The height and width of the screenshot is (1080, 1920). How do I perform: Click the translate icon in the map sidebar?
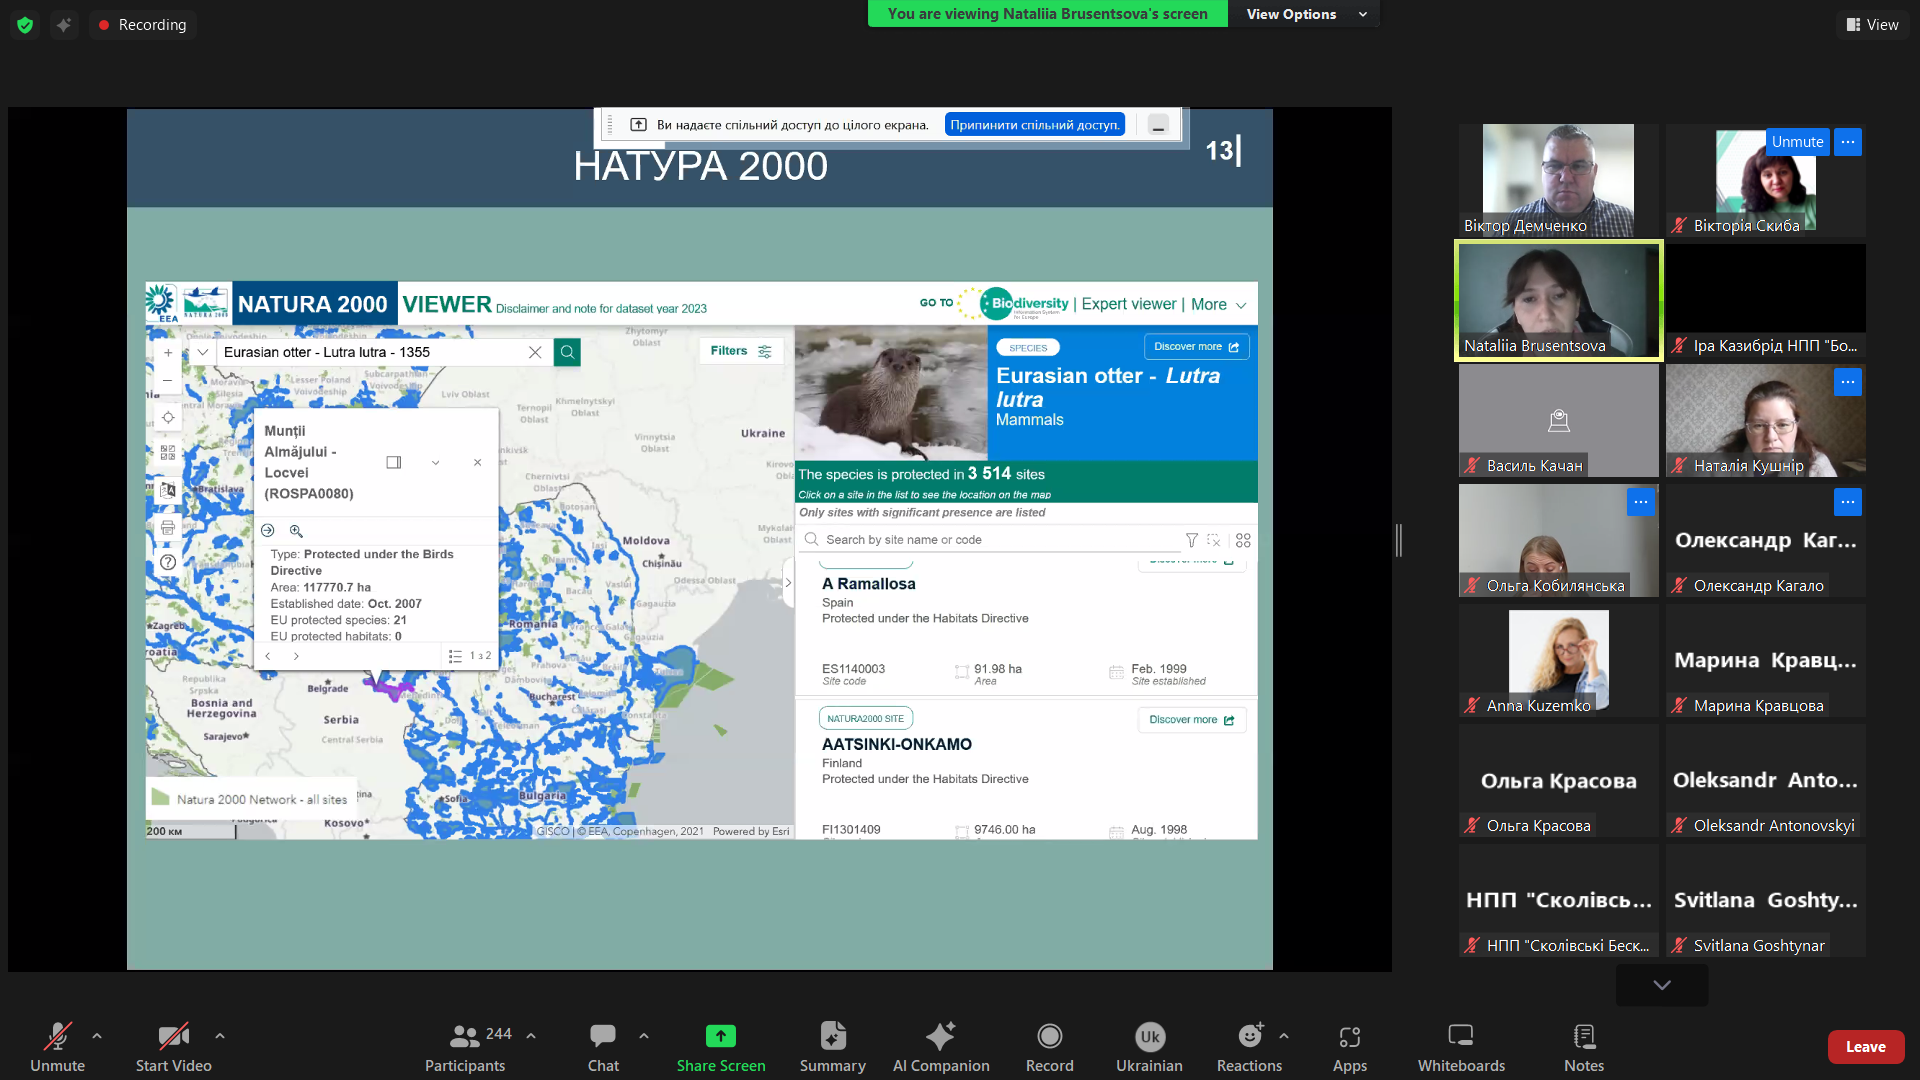click(168, 489)
